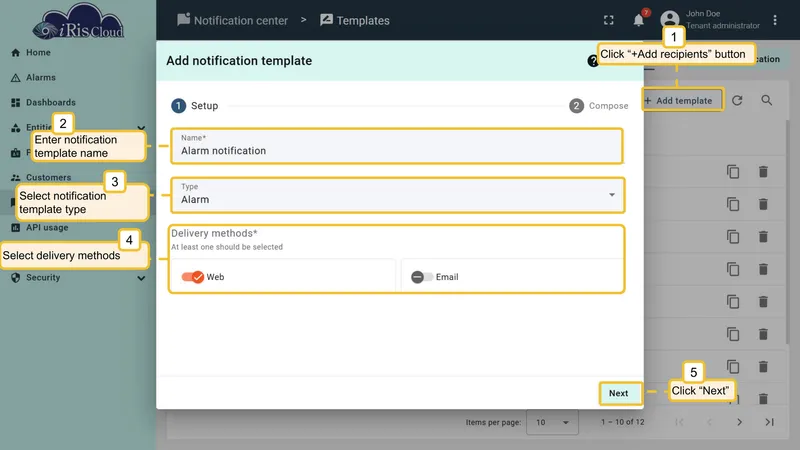Image resolution: width=800 pixels, height=450 pixels.
Task: Open the three-dot more options menu
Action: (775, 20)
